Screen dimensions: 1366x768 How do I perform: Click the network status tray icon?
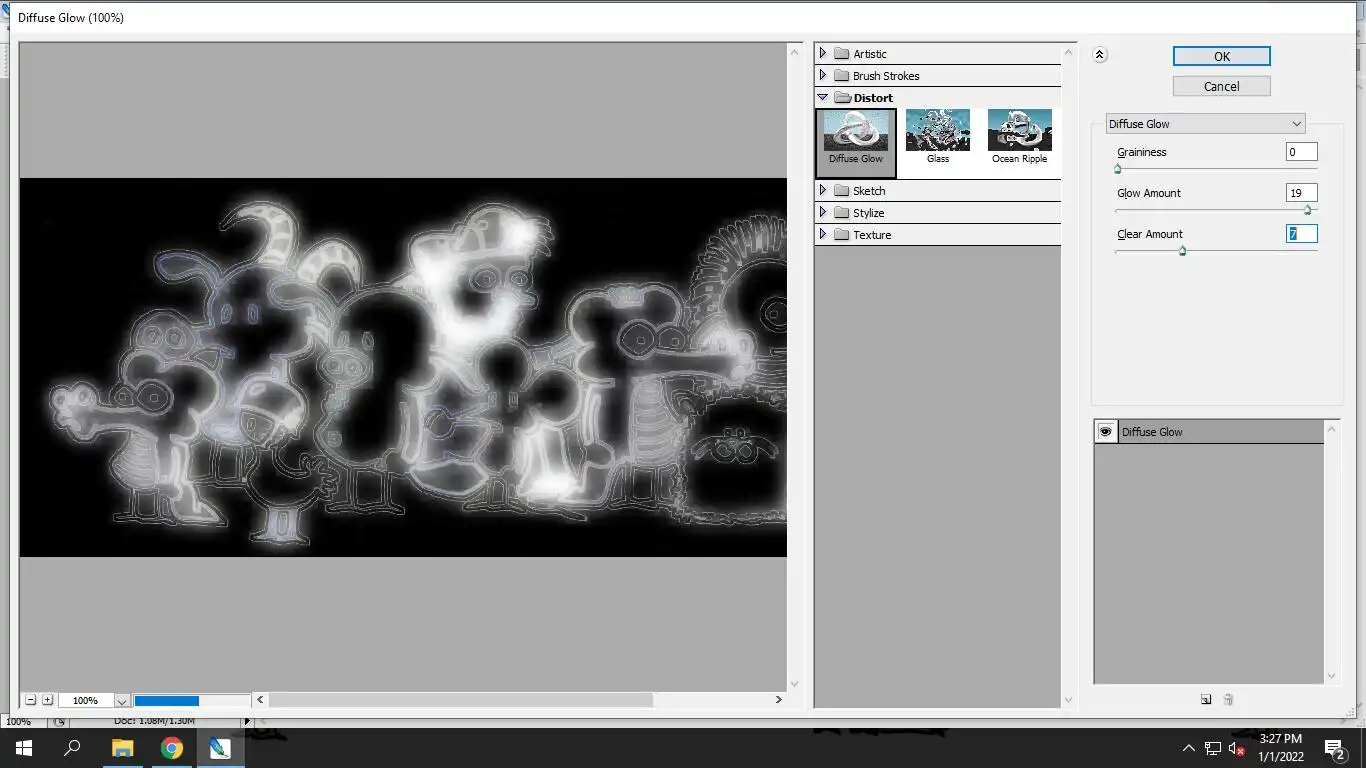[x=1213, y=748]
